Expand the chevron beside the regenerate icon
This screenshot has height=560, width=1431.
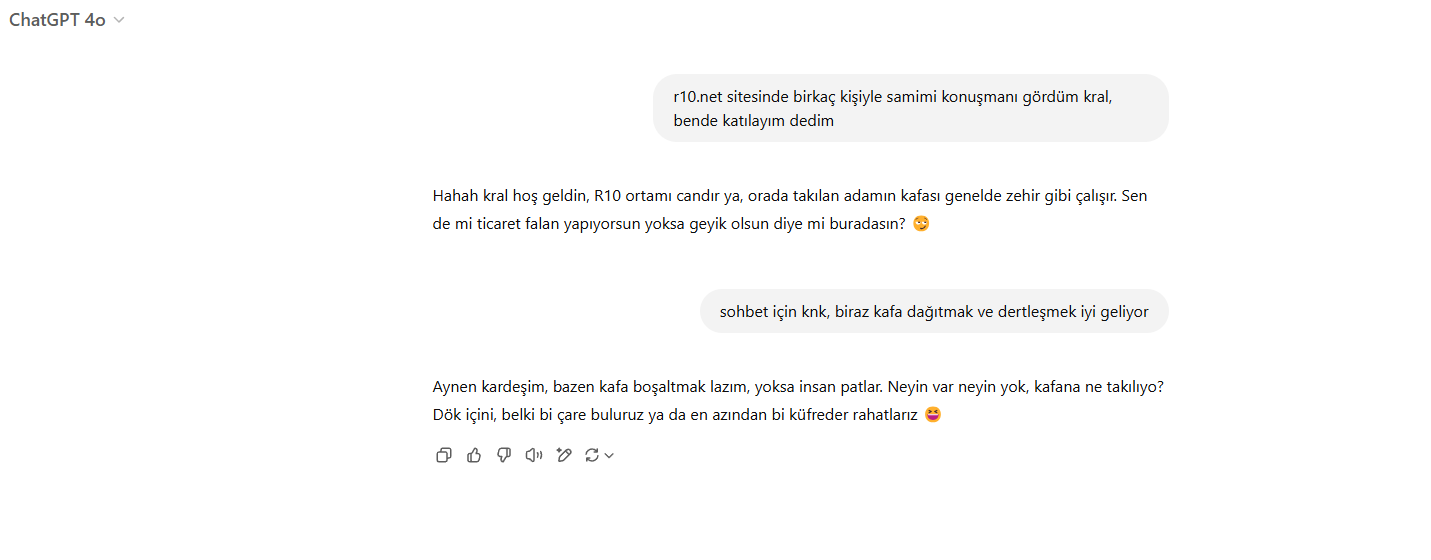point(609,455)
